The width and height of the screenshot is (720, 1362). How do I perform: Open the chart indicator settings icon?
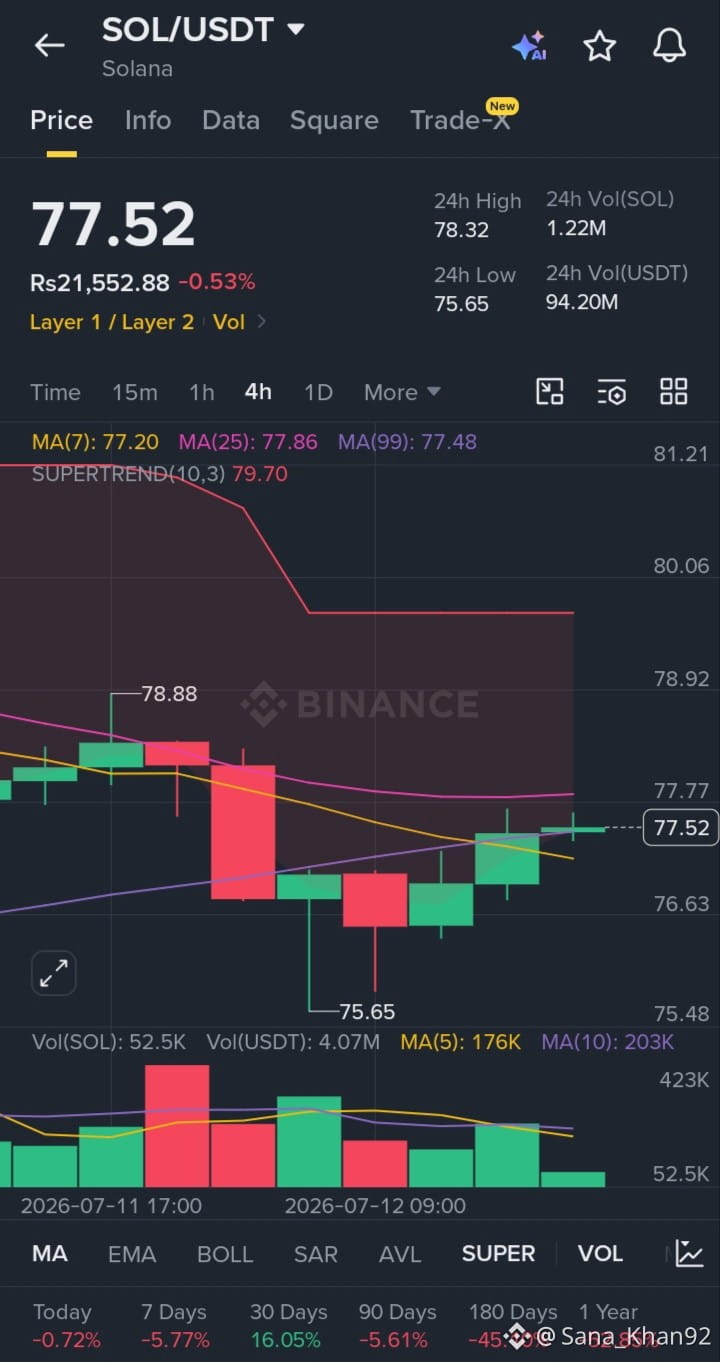tap(612, 392)
